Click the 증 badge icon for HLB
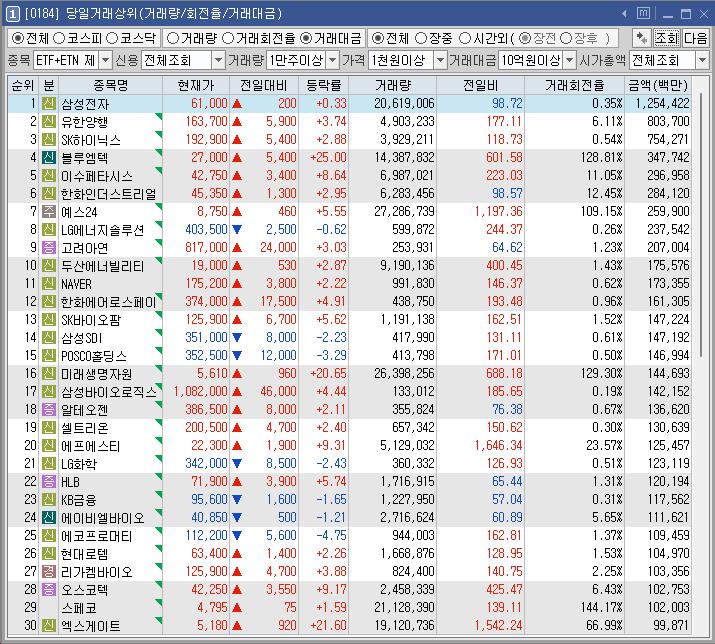The image size is (715, 644). [49, 482]
